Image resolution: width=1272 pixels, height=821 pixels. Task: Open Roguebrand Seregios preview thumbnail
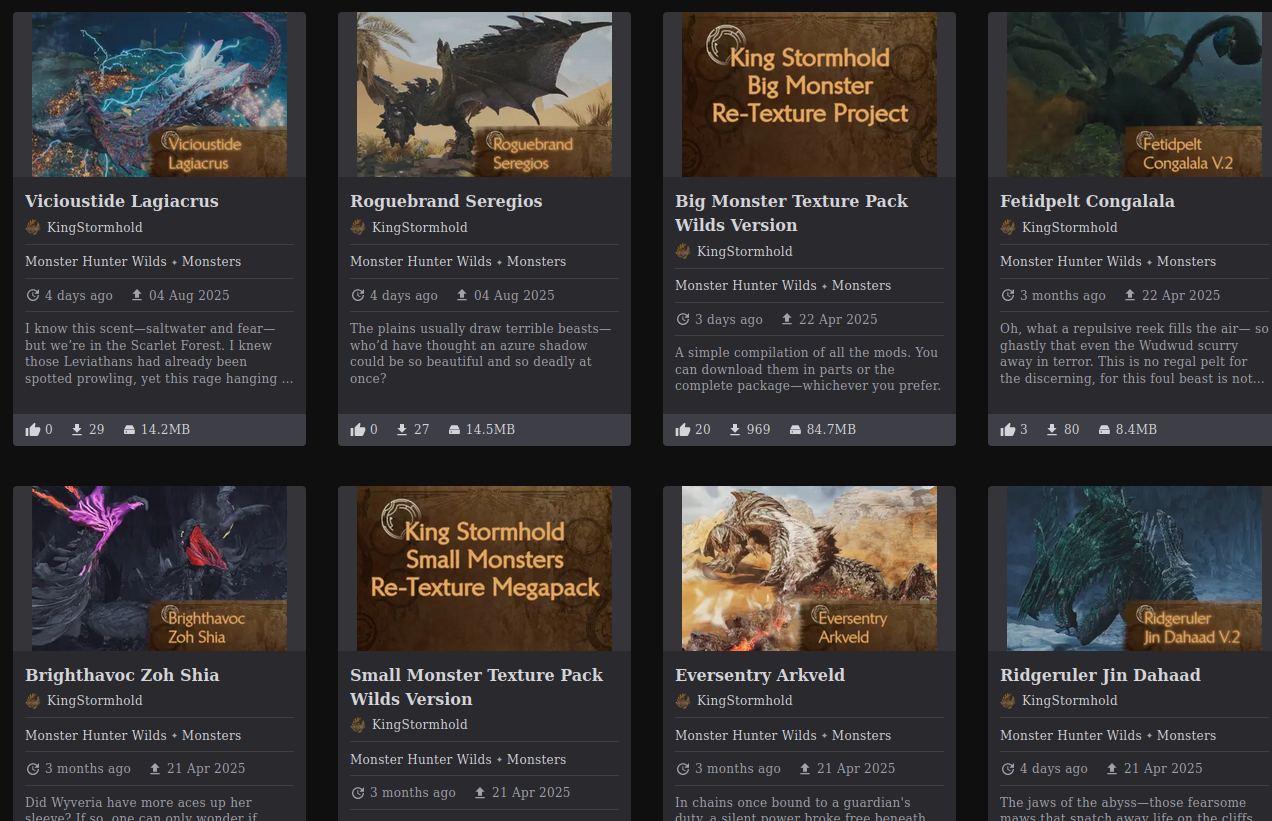pyautogui.click(x=484, y=95)
